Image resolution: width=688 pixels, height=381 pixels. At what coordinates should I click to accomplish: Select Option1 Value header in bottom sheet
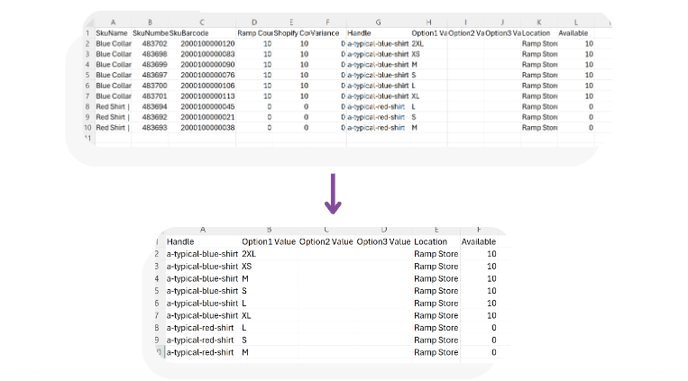tap(269, 242)
